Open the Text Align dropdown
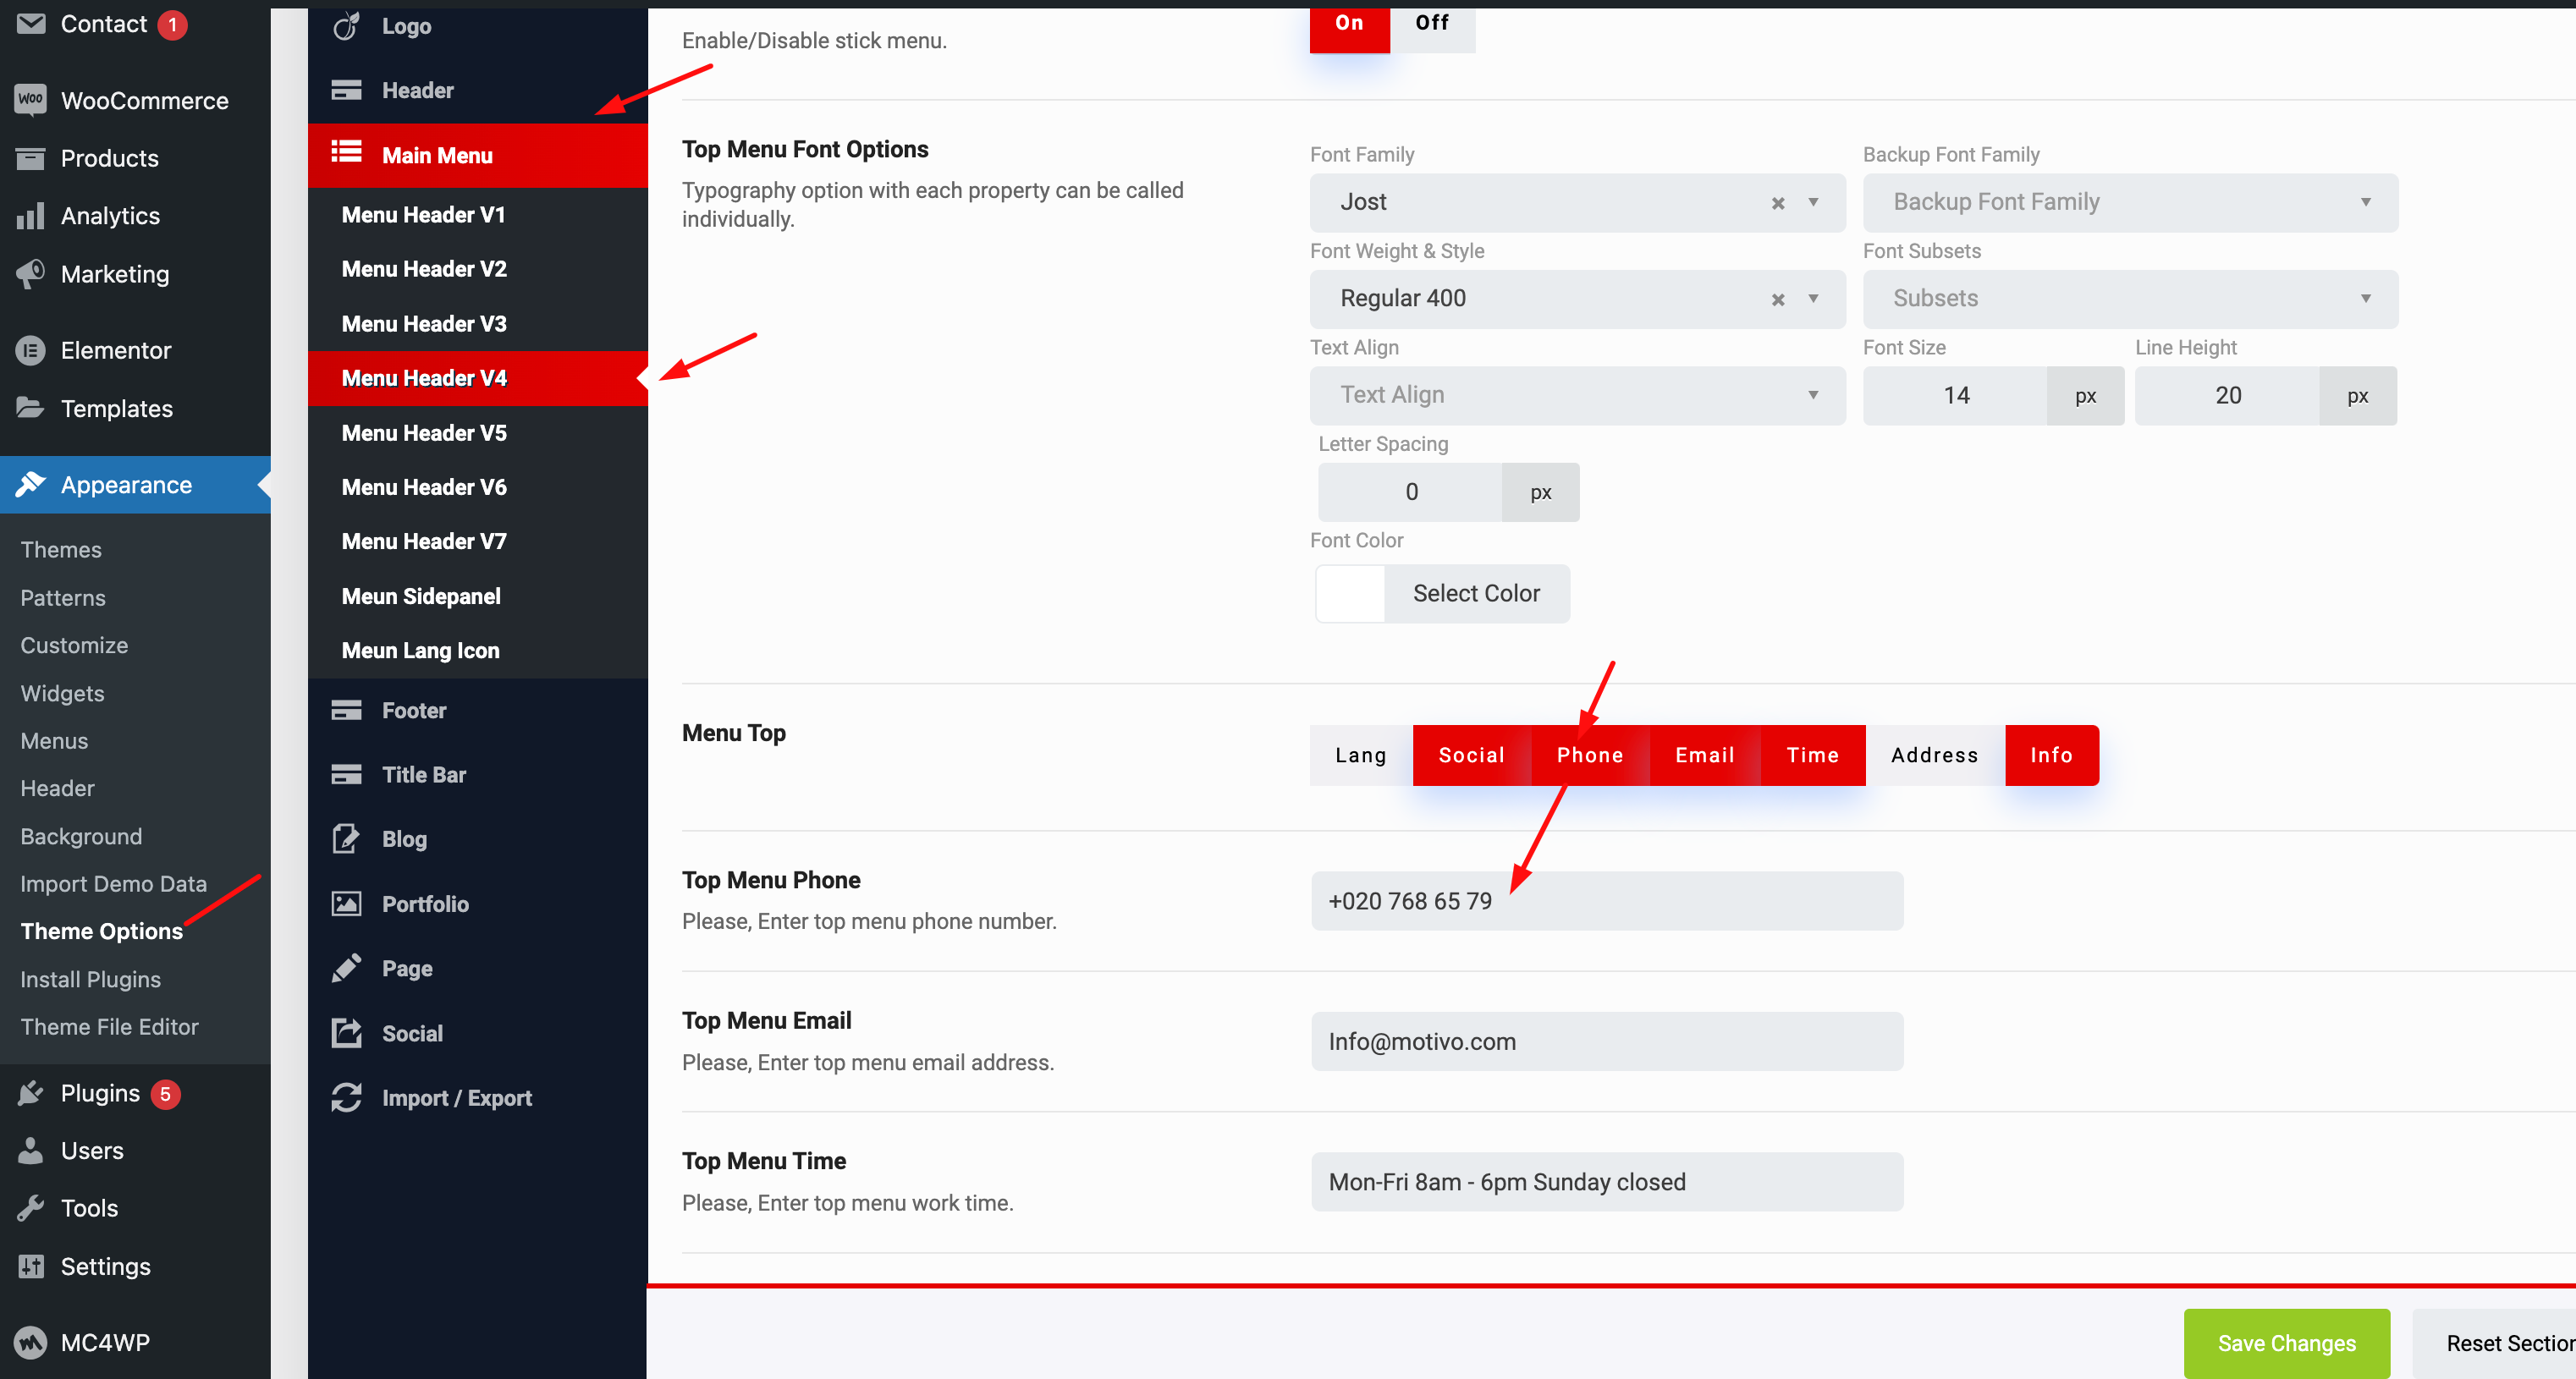 click(1577, 395)
